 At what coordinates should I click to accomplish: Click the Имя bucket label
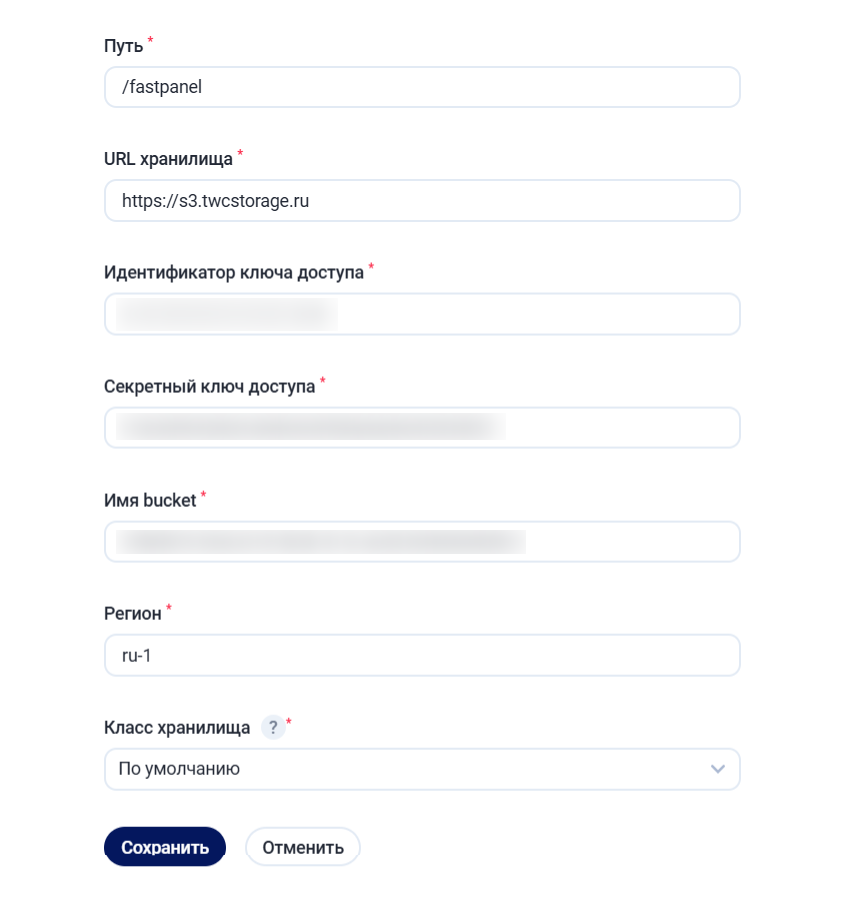tap(150, 500)
